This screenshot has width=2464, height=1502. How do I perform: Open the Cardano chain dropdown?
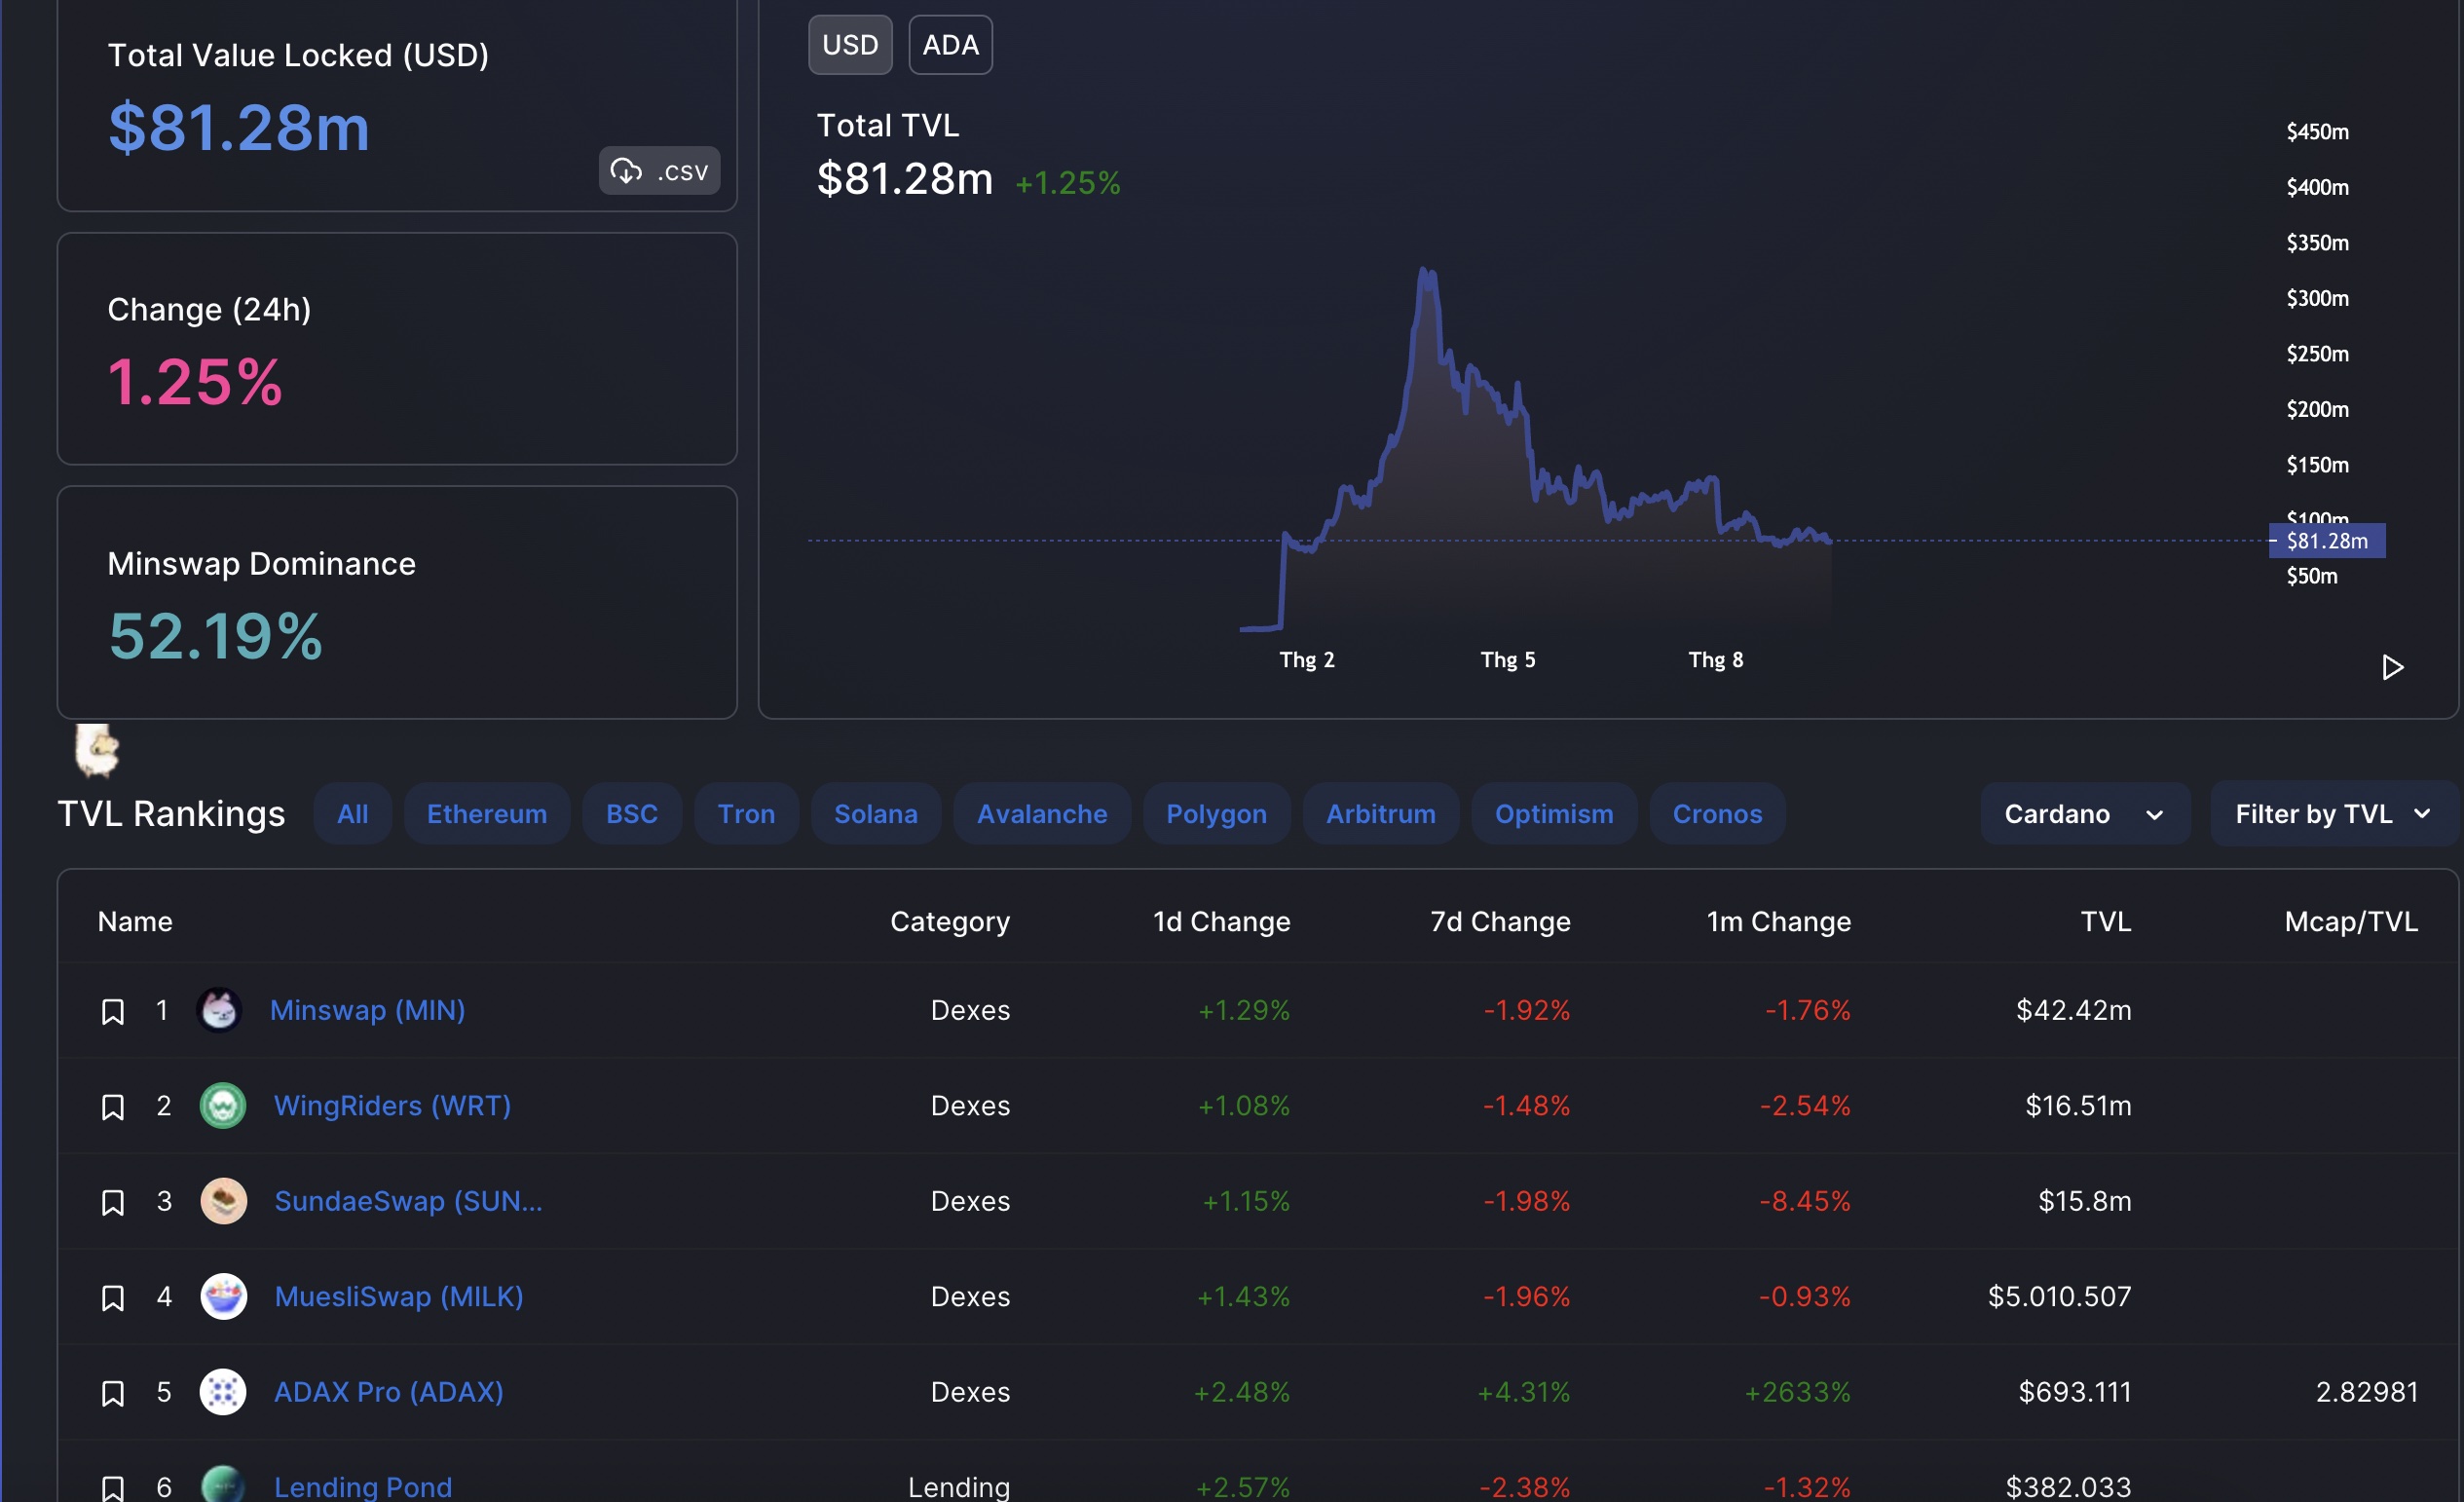tap(2085, 814)
